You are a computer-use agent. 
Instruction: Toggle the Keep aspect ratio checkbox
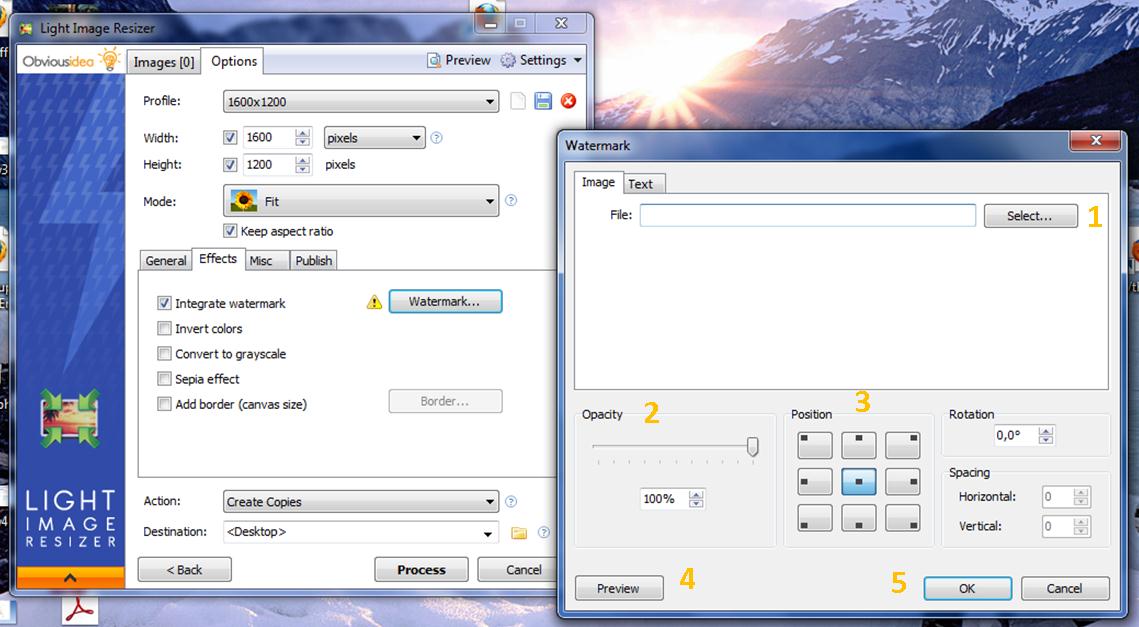point(231,231)
